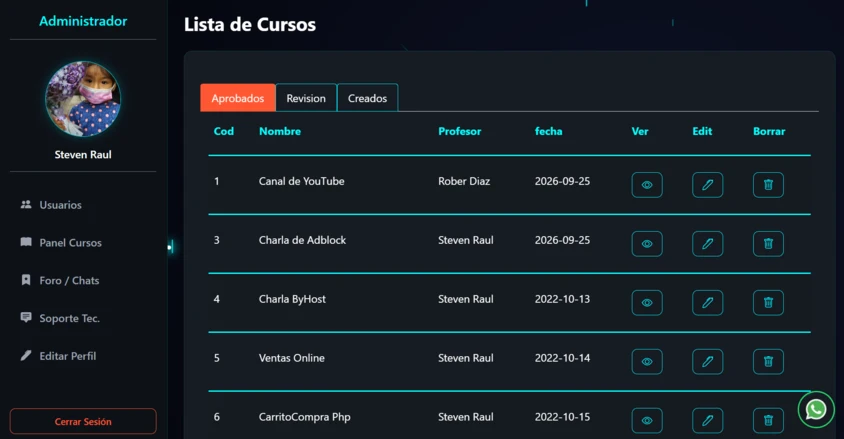The image size is (844, 439).
Task: Click the Edit column header
Action: click(702, 131)
